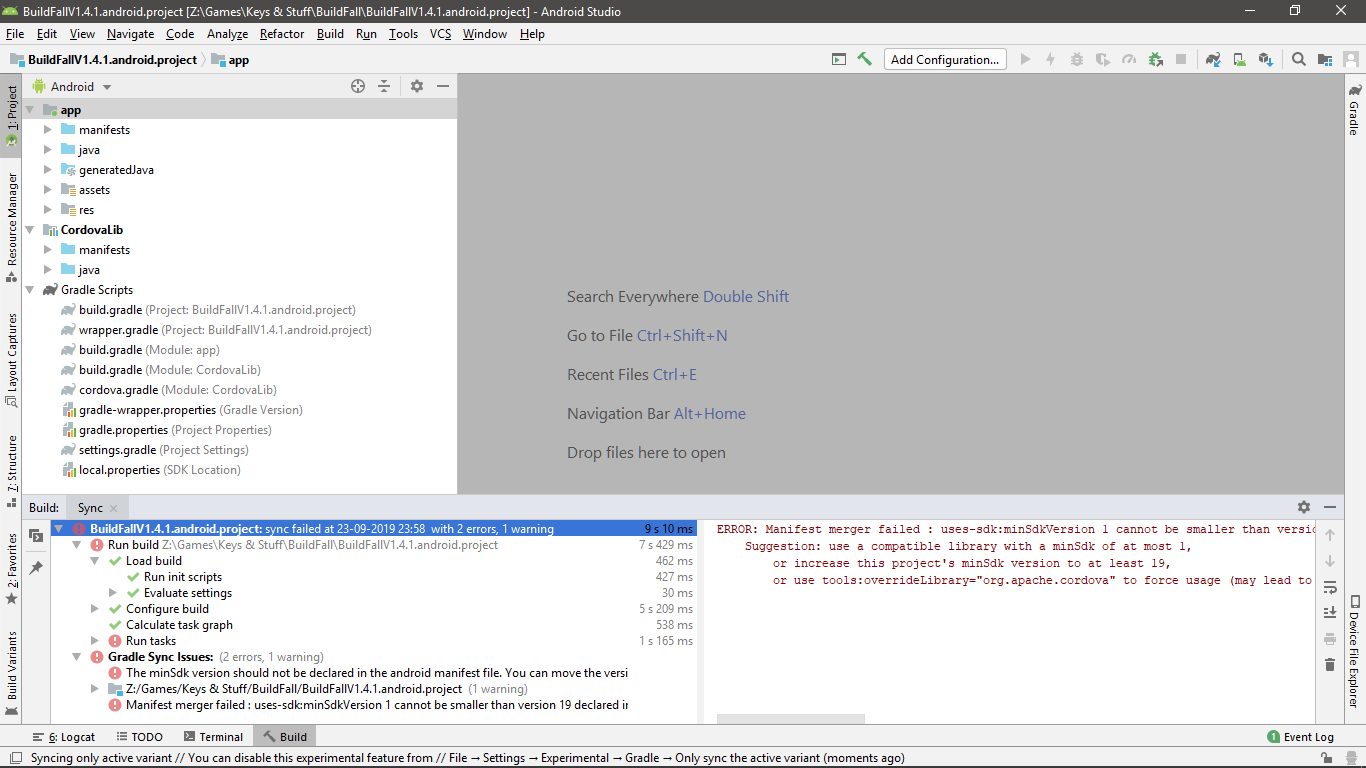Image resolution: width=1366 pixels, height=768 pixels.
Task: Open the SDK Manager icon
Action: (1265, 59)
